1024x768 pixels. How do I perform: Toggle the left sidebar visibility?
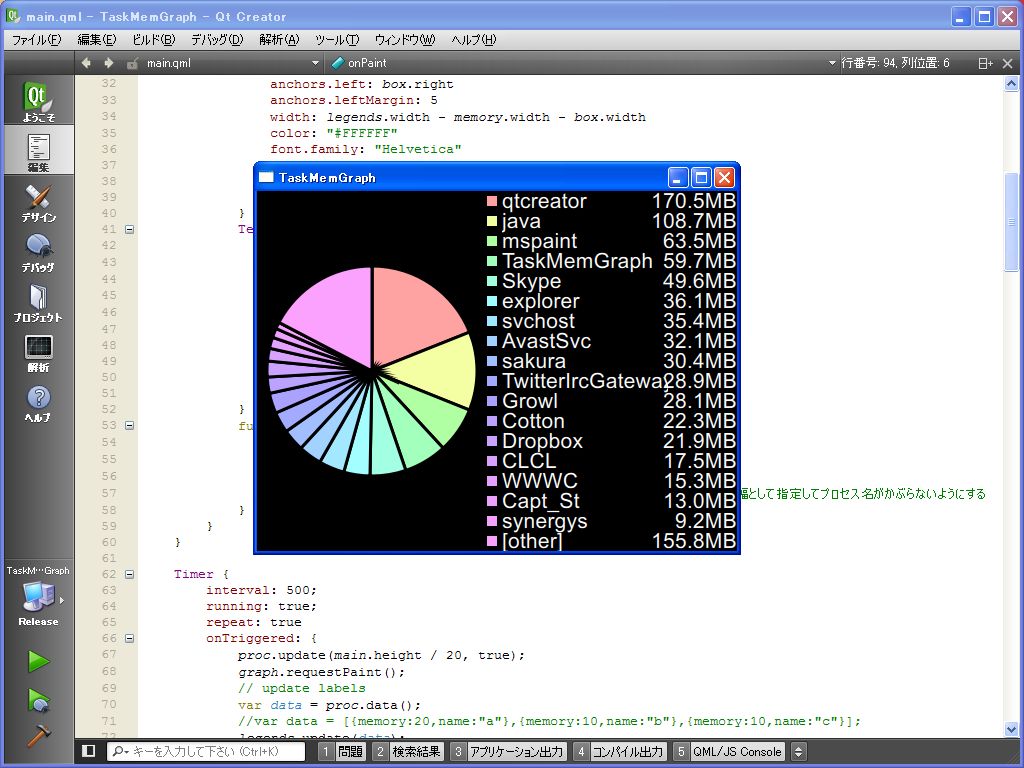(89, 751)
